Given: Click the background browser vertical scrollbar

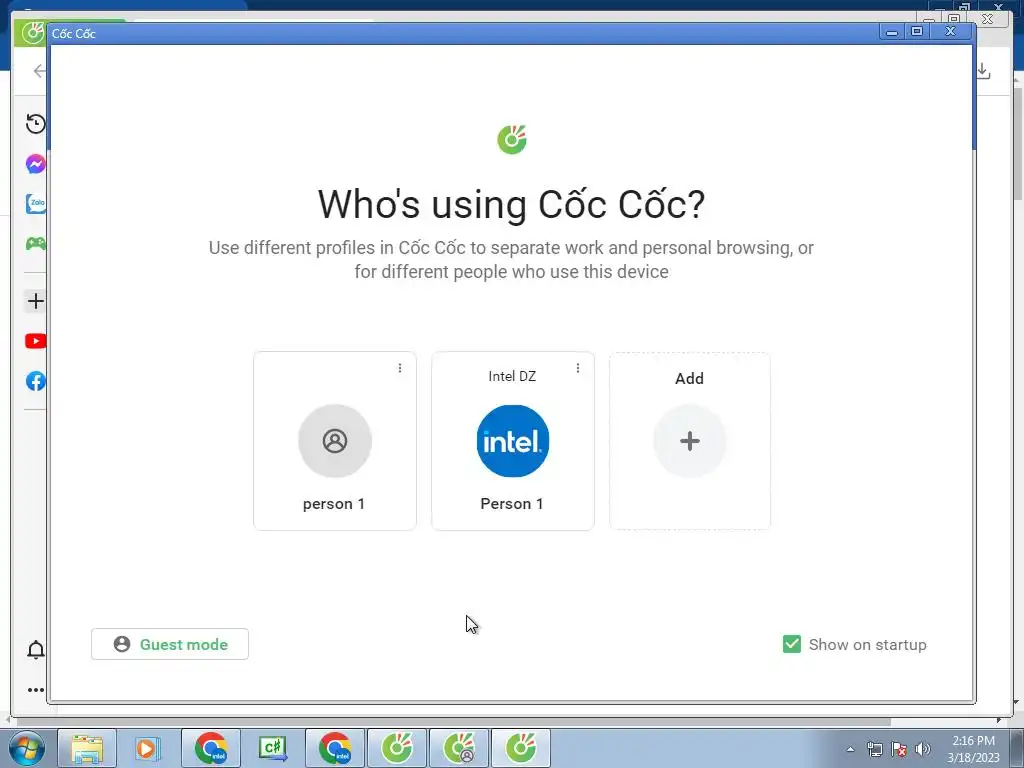Looking at the screenshot, I should [1018, 144].
